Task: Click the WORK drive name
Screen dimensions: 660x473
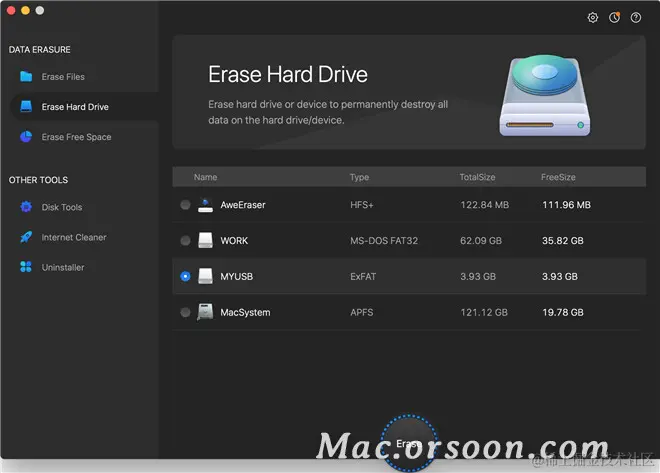Action: (x=234, y=240)
